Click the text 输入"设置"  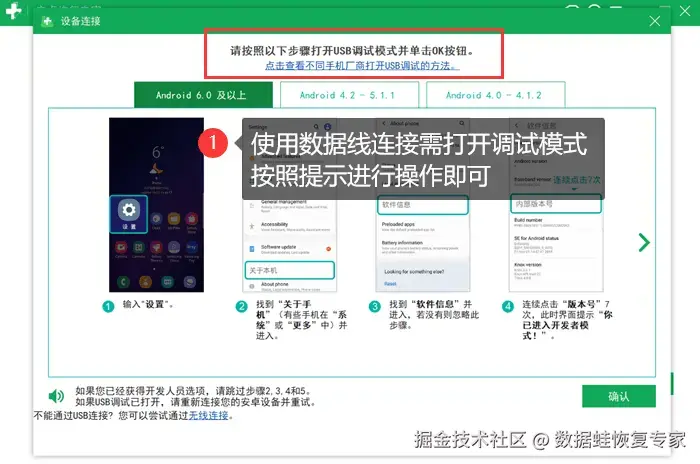[148, 305]
